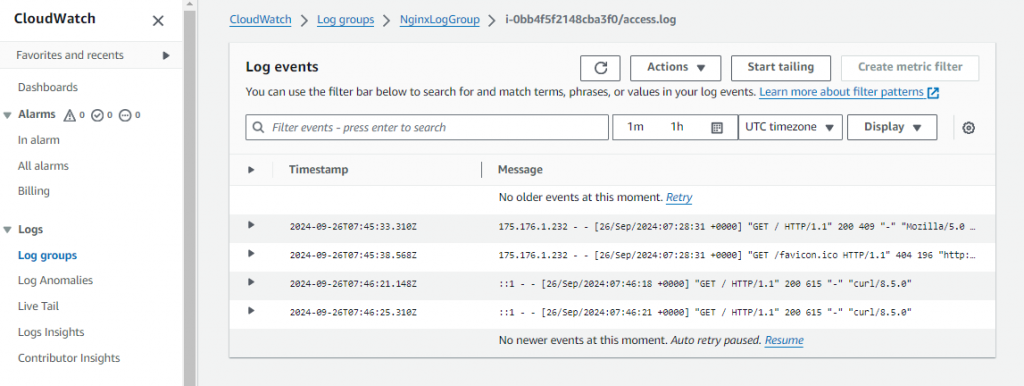Select the 1h time range
This screenshot has width=1024, height=386.
pos(677,127)
